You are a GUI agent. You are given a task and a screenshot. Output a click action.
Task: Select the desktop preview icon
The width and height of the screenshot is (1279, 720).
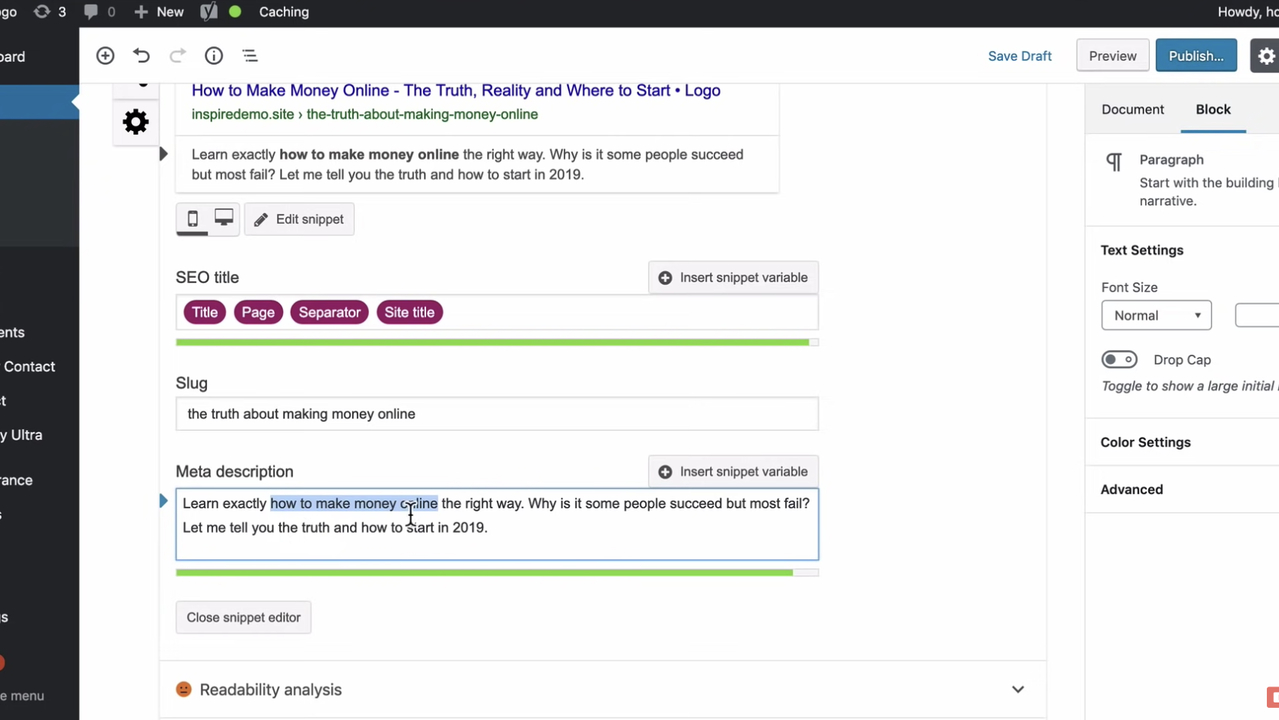(x=224, y=219)
